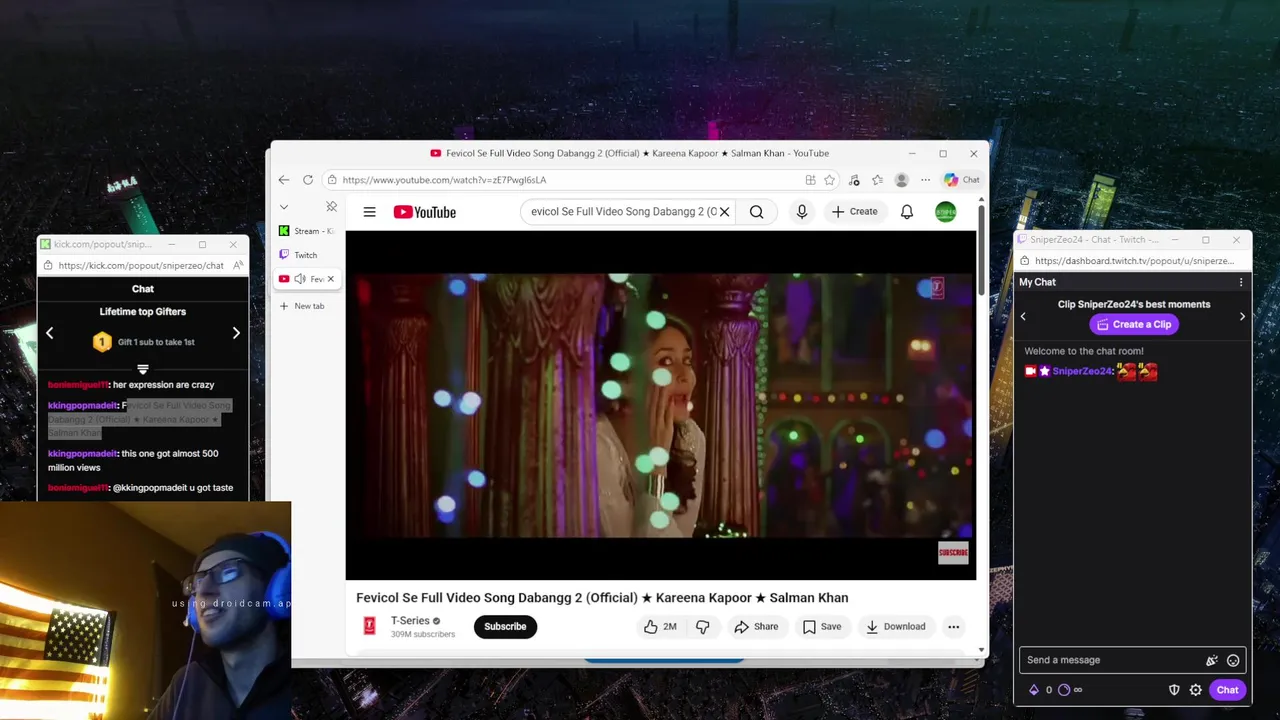The height and width of the screenshot is (720, 1280).
Task: Download the Fevicol Se video
Action: coord(896,627)
